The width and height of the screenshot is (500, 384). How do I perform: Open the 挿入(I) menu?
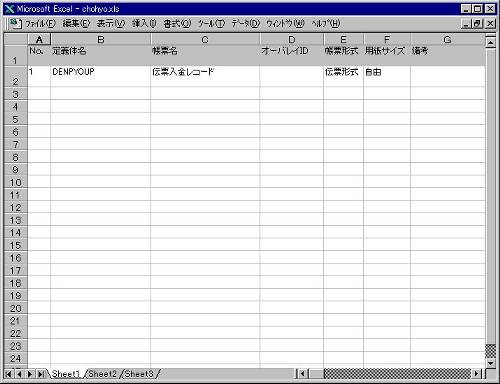[x=144, y=24]
